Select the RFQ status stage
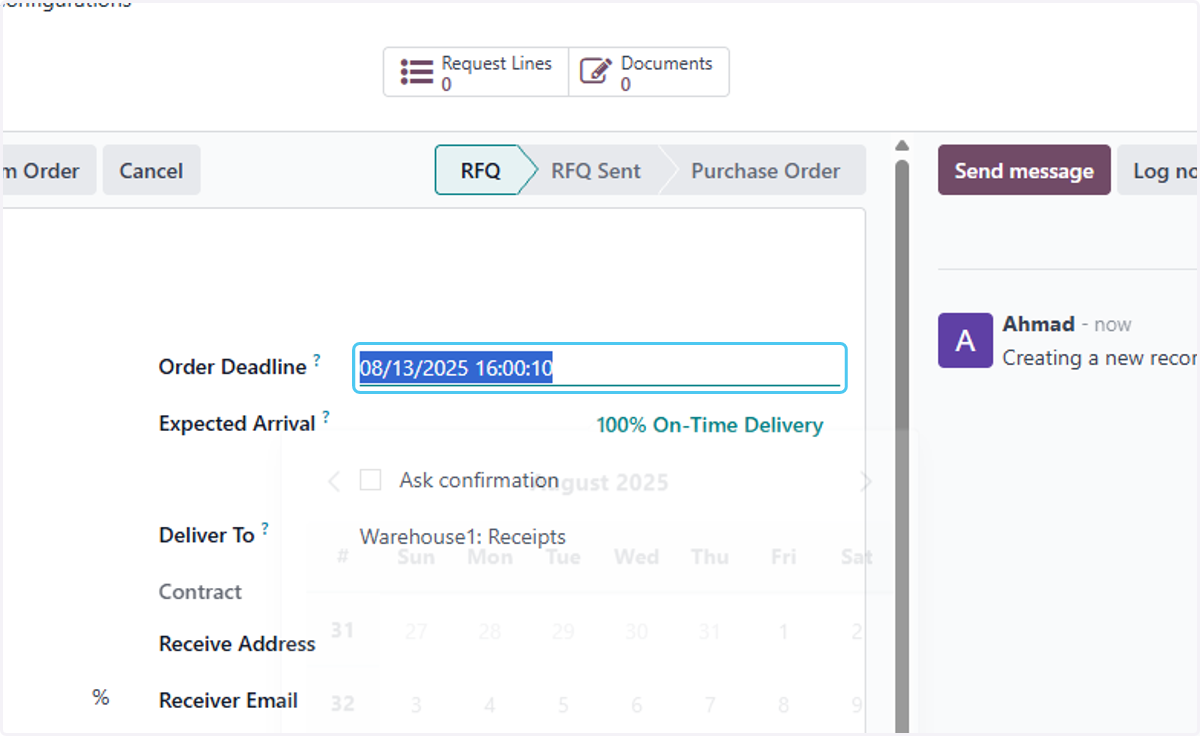Viewport: 1200px width, 736px height. pyautogui.click(x=480, y=170)
